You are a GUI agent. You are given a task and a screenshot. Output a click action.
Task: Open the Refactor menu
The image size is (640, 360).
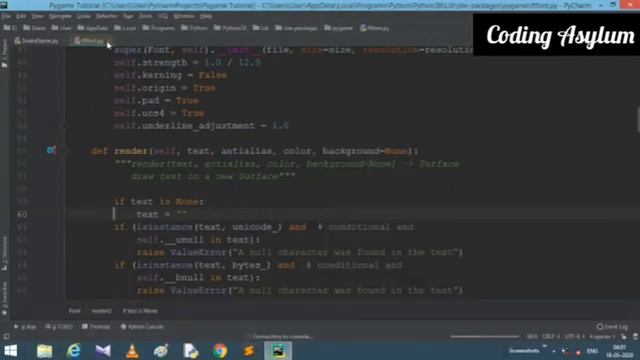coord(107,16)
